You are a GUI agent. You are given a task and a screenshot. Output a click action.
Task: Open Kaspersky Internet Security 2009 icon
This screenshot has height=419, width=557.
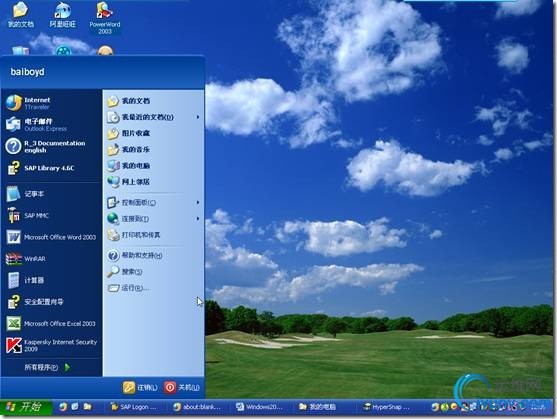coord(13,345)
